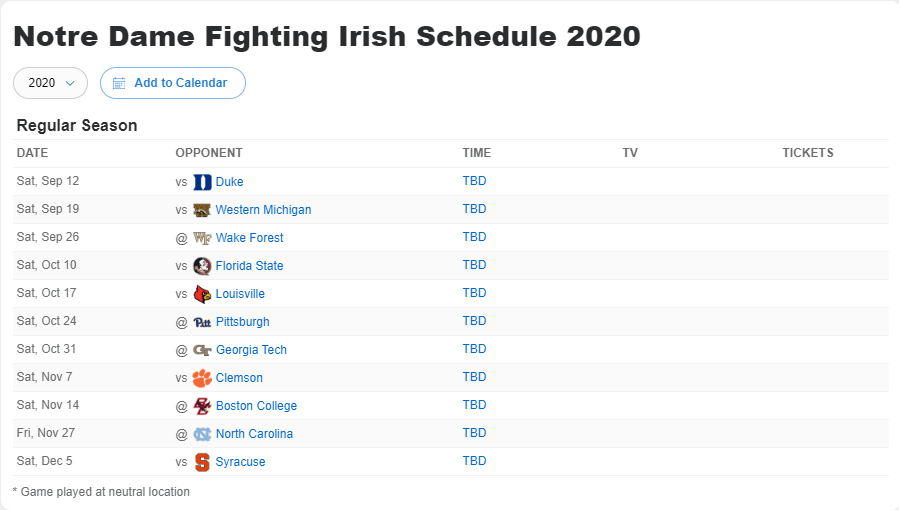Open the Clemson team link
The height and width of the screenshot is (510, 899).
coord(239,378)
